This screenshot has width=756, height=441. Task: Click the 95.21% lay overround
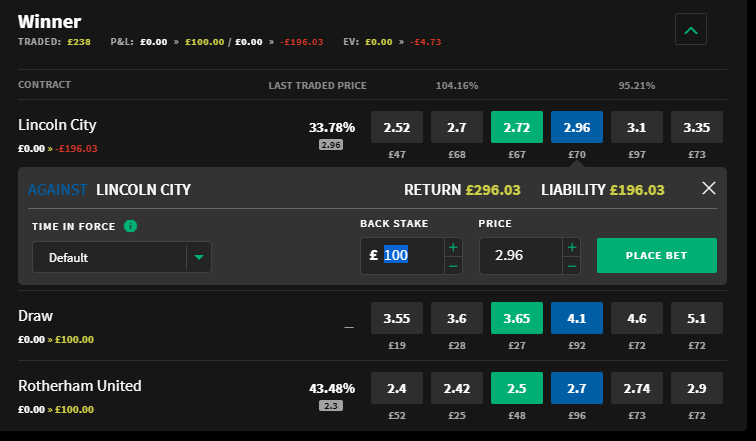636,86
